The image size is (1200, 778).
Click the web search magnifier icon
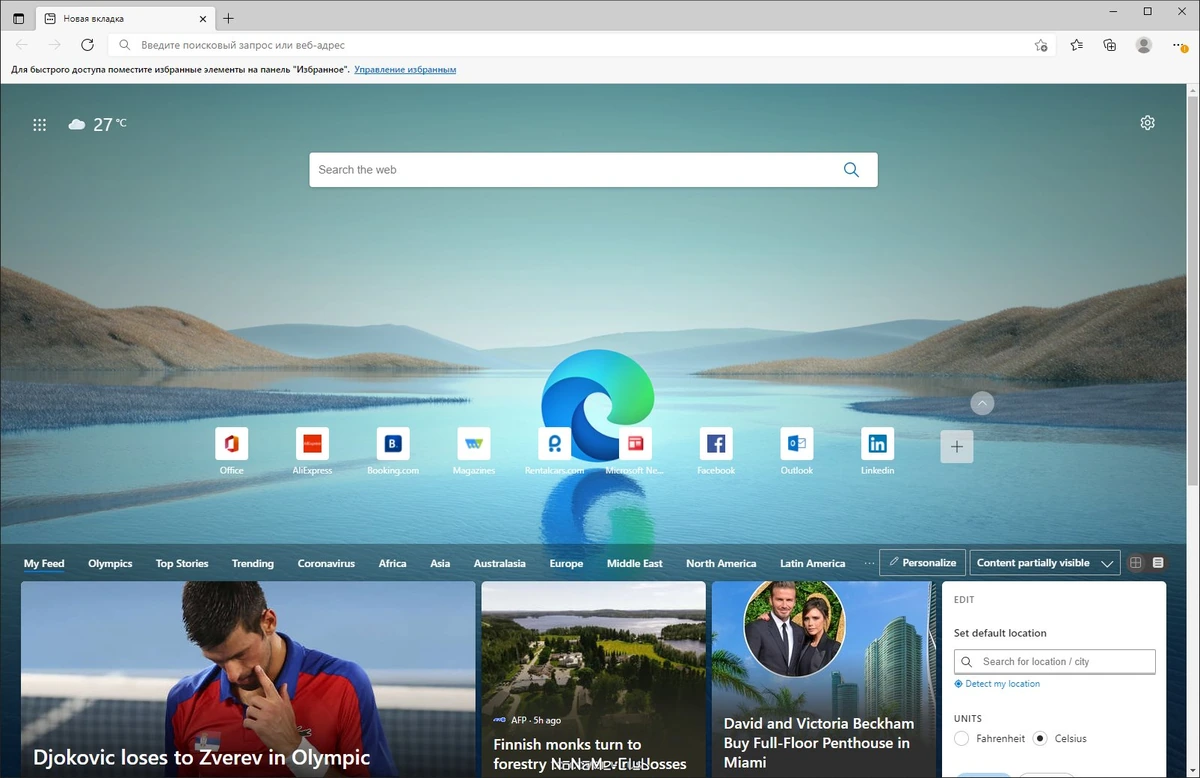pos(851,170)
